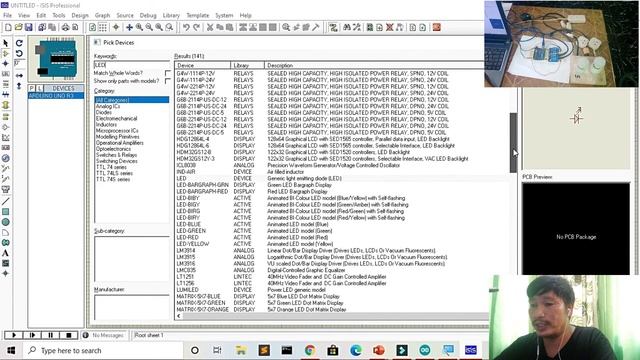Click the P (pick devices) button
This screenshot has width=640, height=360.
click(31, 88)
